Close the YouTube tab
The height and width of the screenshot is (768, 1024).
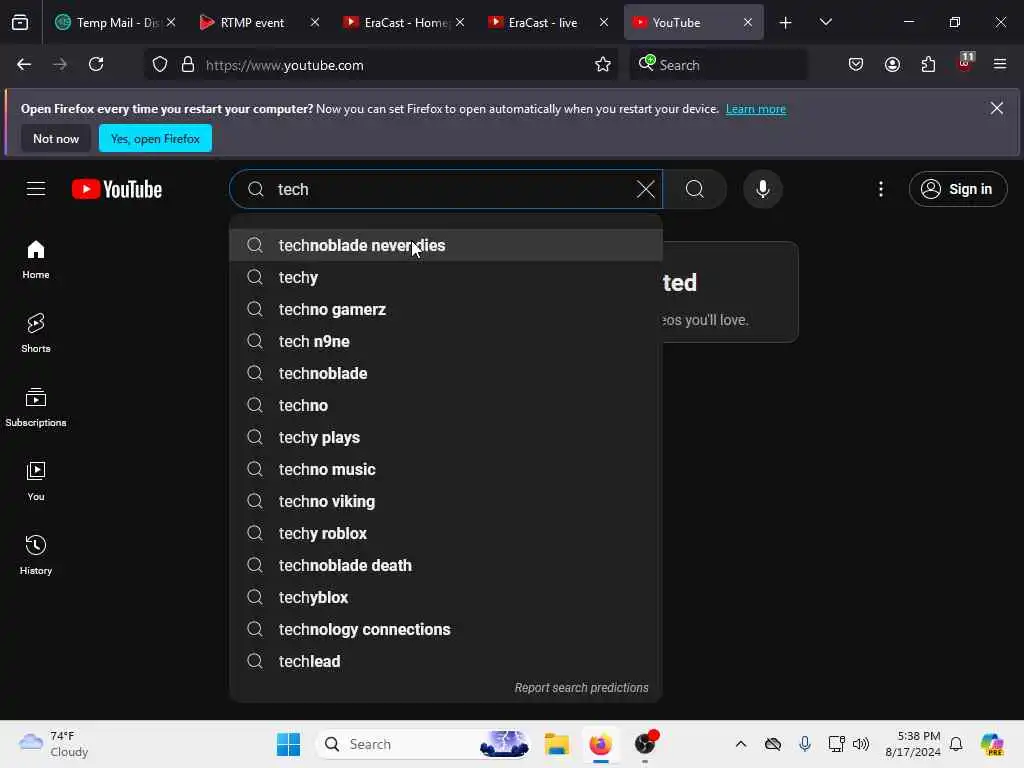[748, 22]
